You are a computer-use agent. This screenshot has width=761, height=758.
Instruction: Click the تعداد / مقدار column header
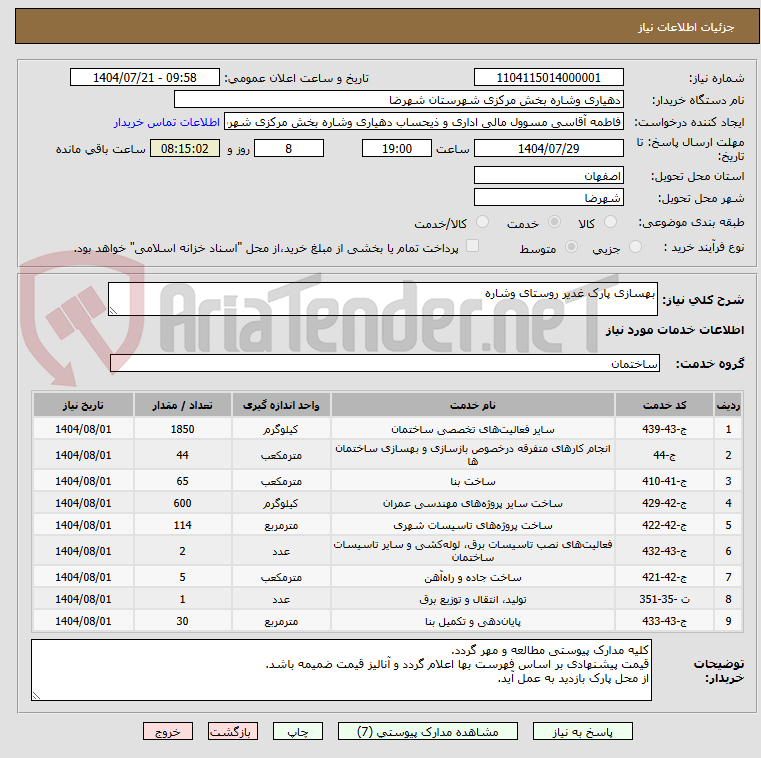182,405
